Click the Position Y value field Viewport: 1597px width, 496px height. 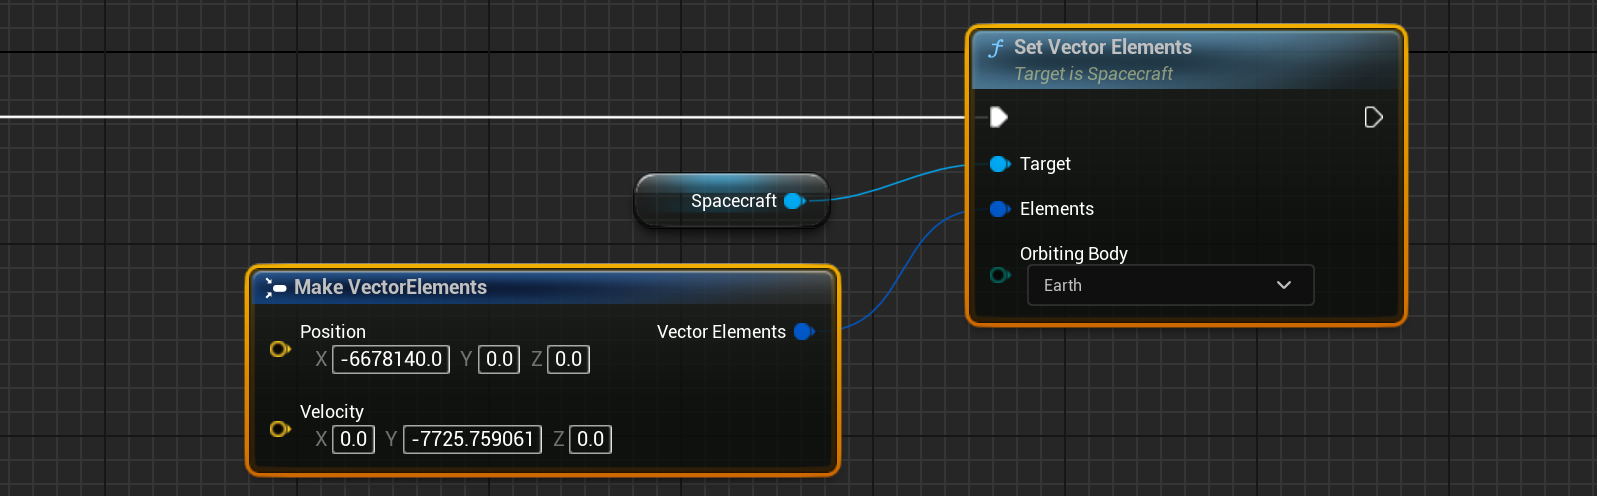pos(499,359)
